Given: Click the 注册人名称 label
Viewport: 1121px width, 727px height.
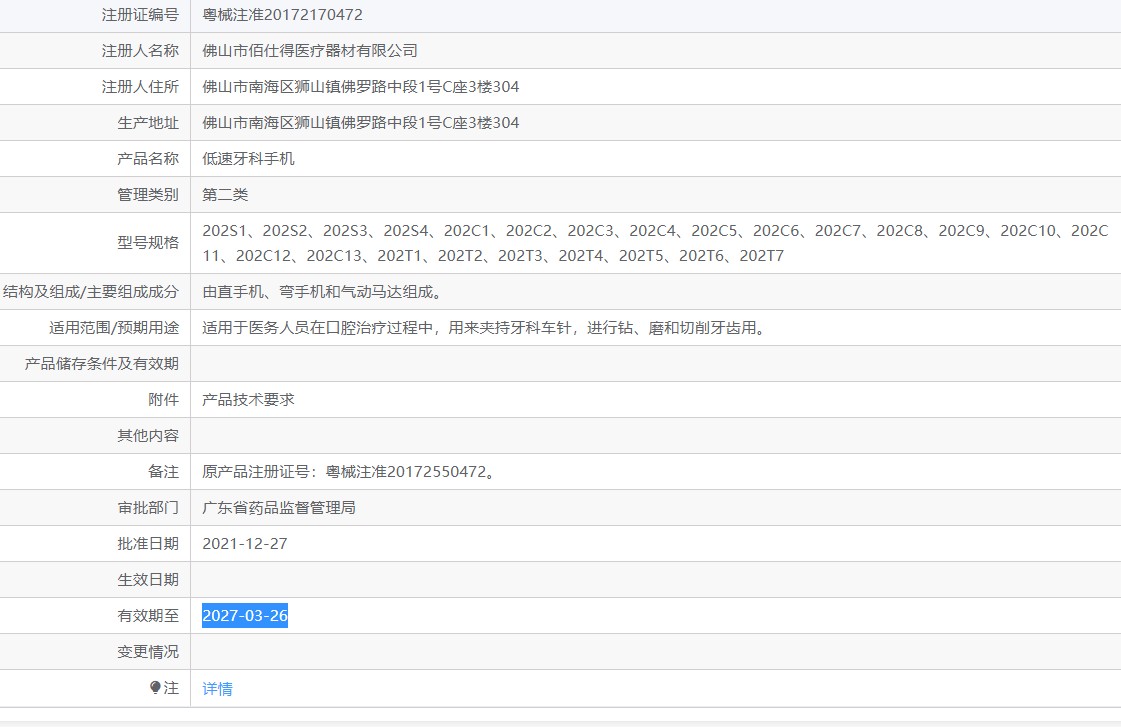Looking at the screenshot, I should click(140, 51).
